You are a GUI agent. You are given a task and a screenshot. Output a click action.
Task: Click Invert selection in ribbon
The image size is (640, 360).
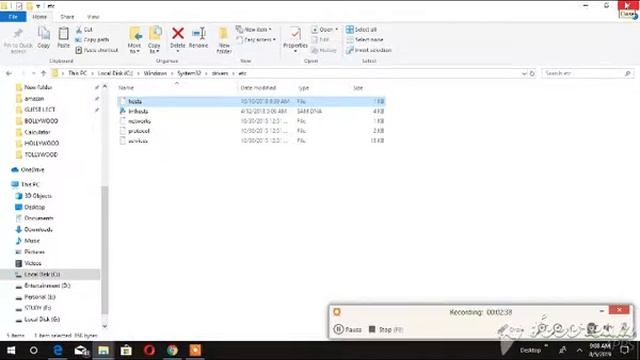click(x=369, y=50)
